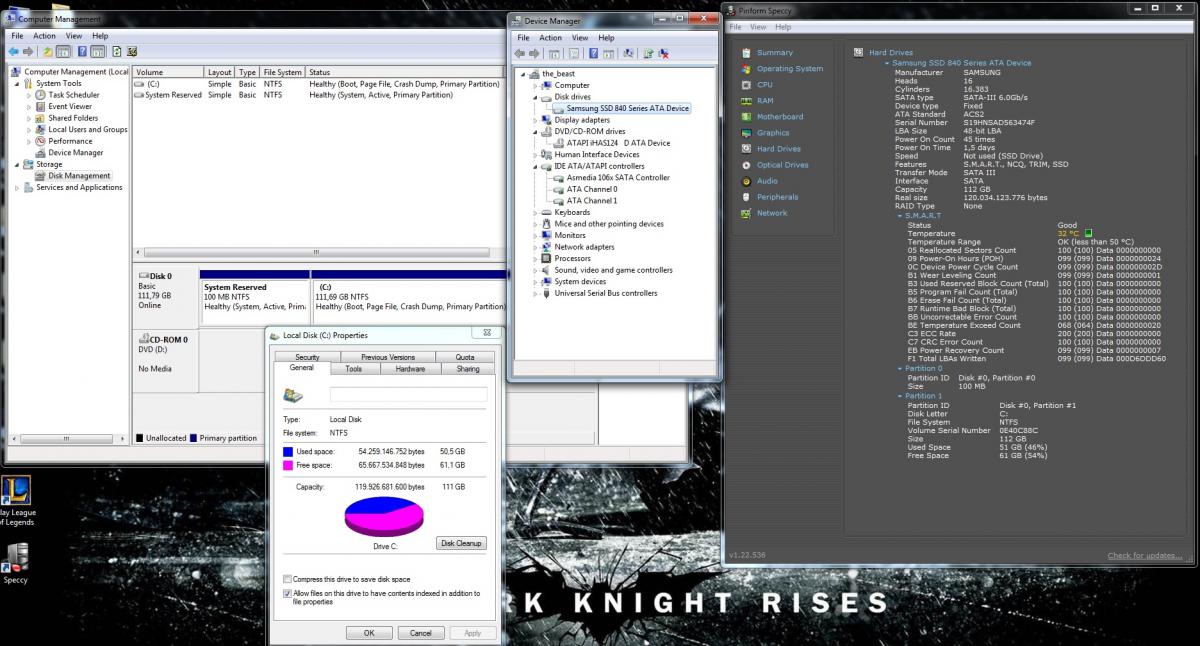Select the Audio icon in Speccy
Screen dimensions: 1200x646
(746, 181)
